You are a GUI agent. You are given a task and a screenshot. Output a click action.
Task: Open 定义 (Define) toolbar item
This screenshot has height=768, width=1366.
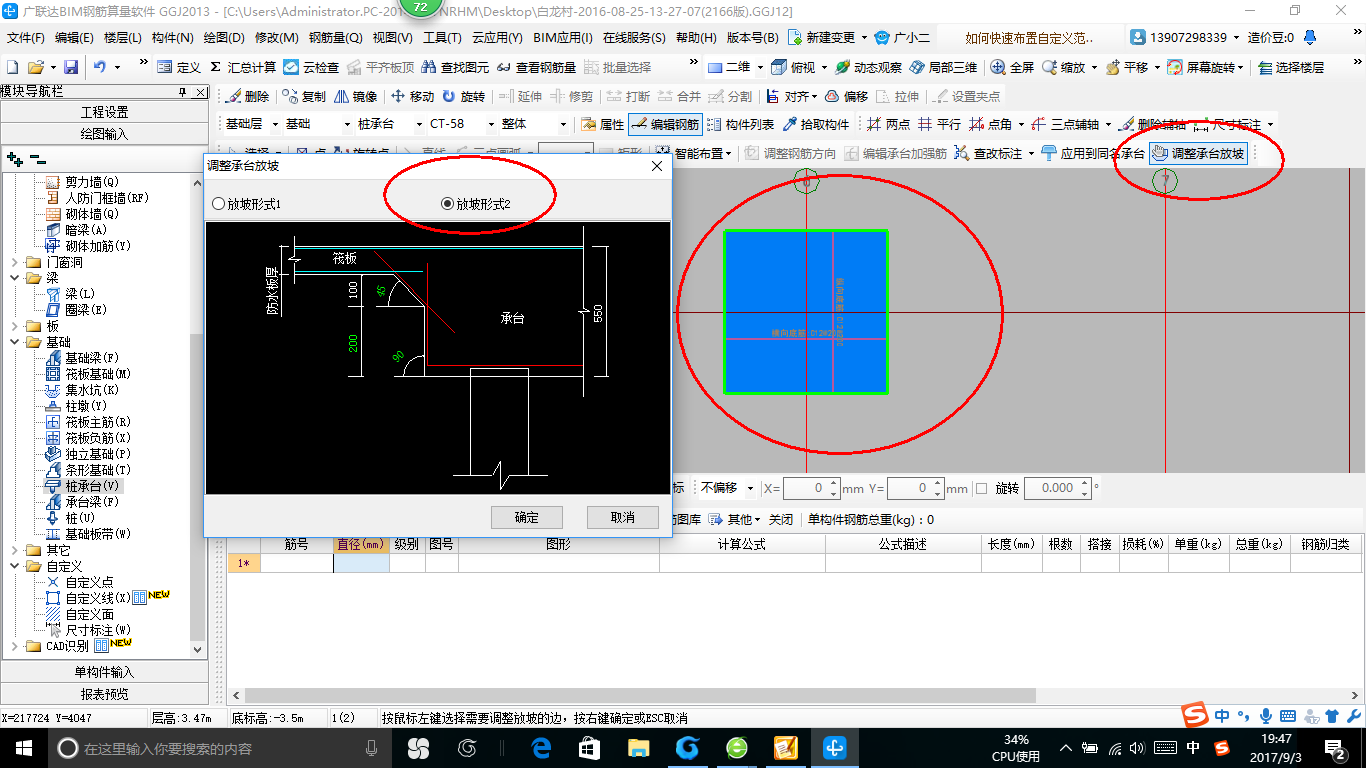click(x=179, y=67)
